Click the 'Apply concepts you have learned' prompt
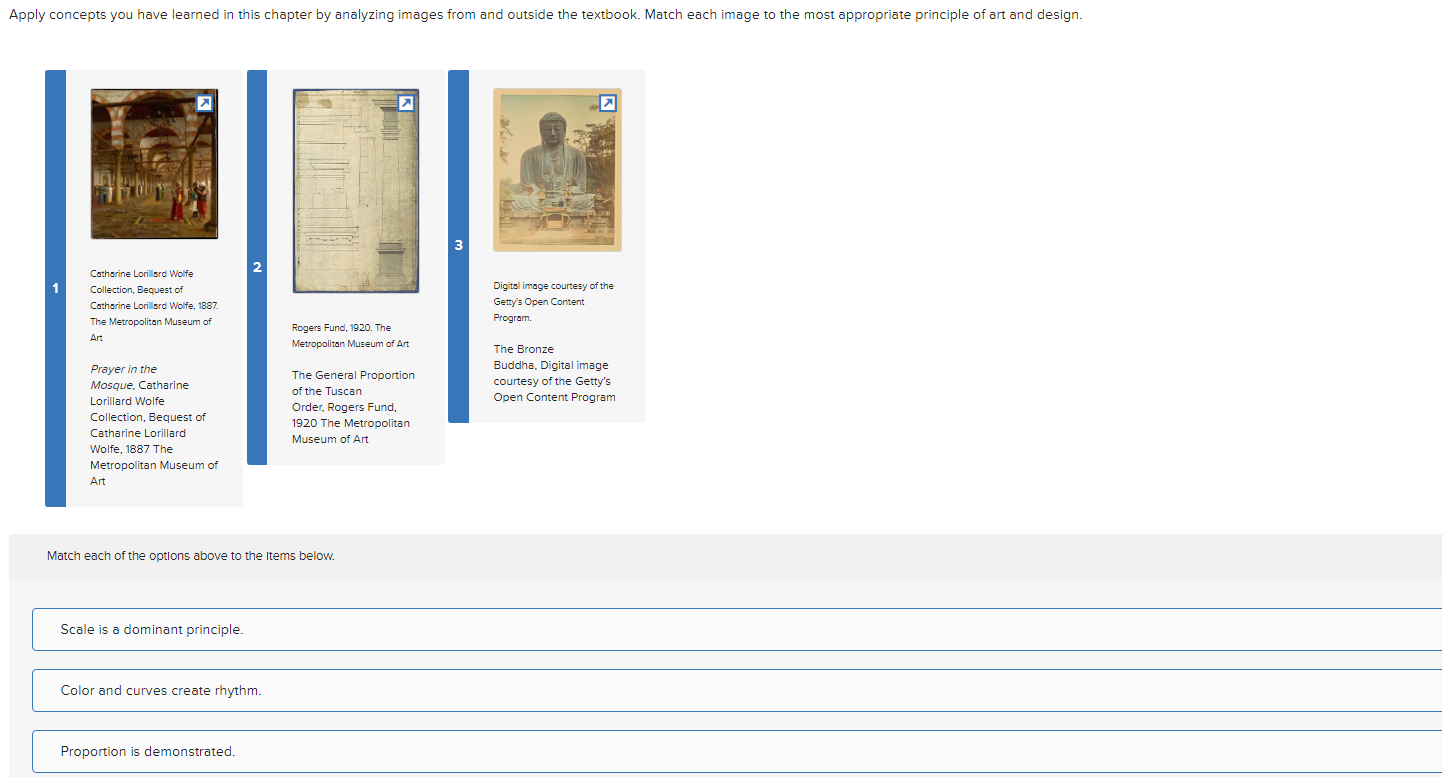This screenshot has width=1442, height=777. click(x=546, y=16)
